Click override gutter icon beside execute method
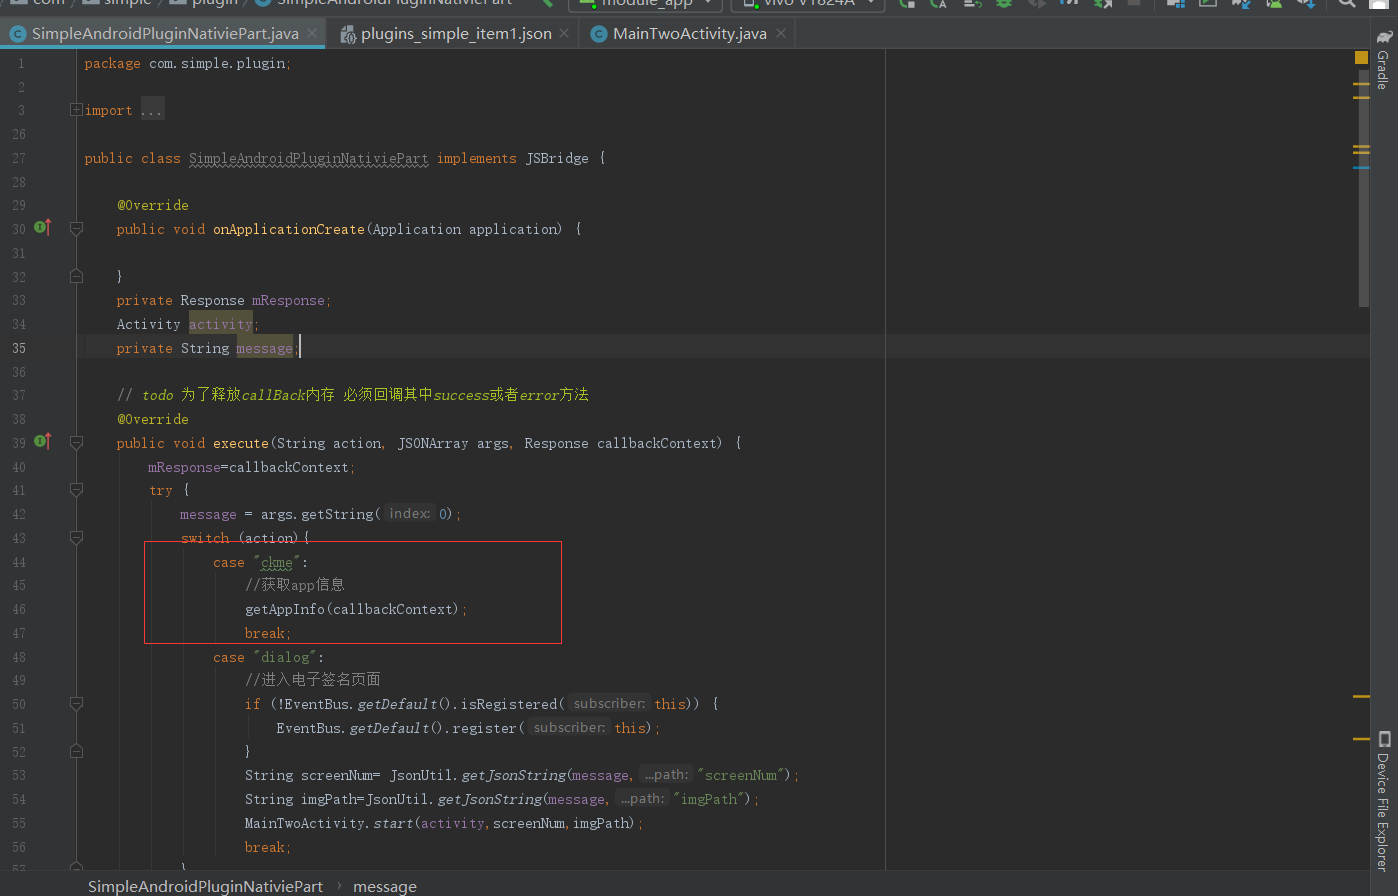This screenshot has height=896, width=1398. 43,441
